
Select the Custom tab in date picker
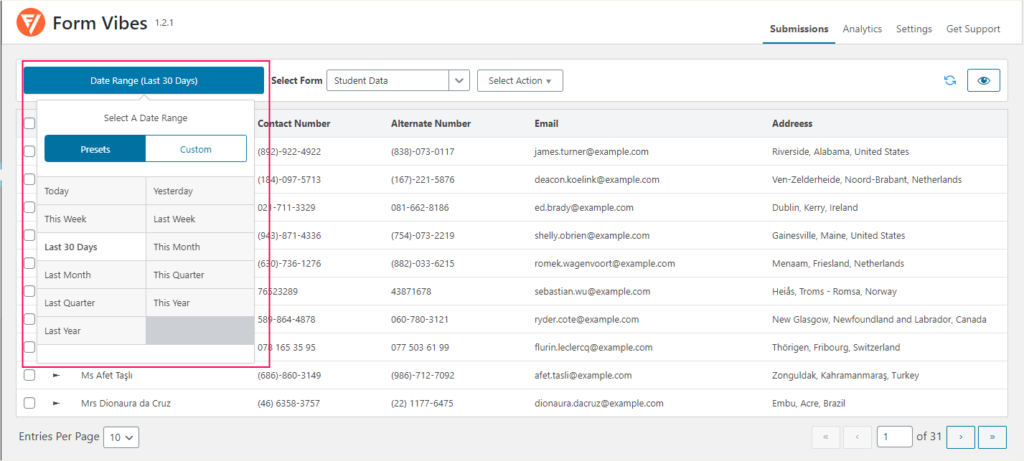(196, 149)
